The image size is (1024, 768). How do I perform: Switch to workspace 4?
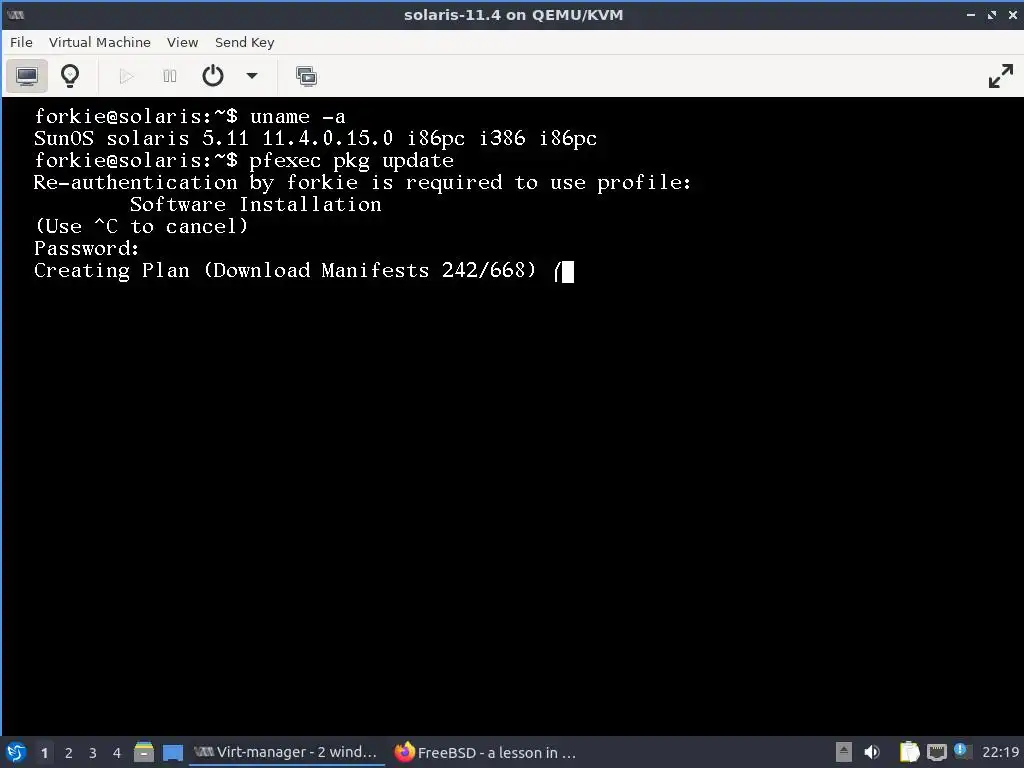click(117, 753)
